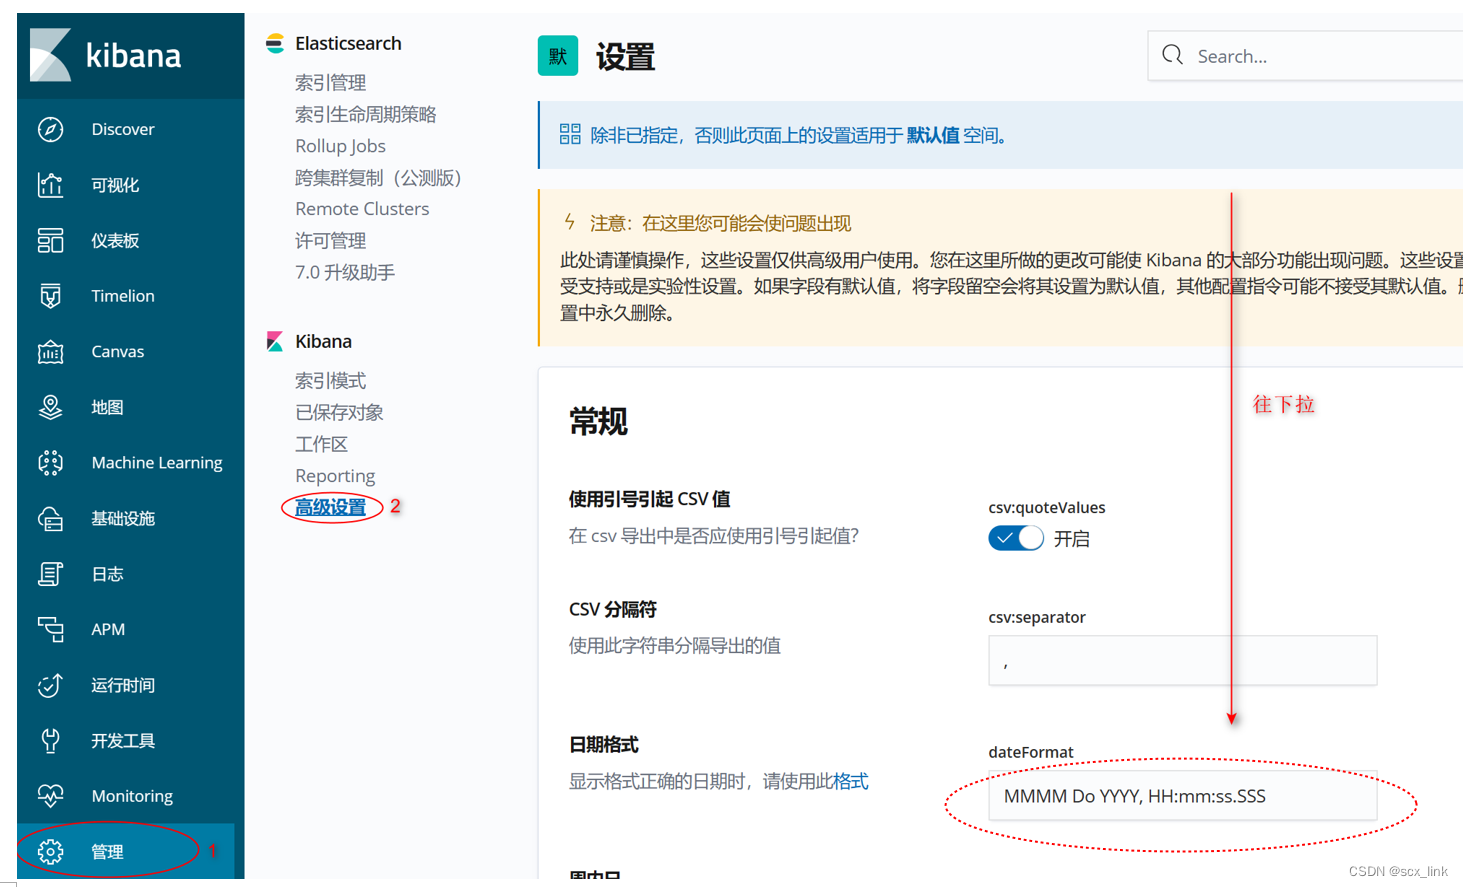Image resolution: width=1463 pixels, height=887 pixels.
Task: Select Timelion in the sidebar
Action: click(123, 296)
